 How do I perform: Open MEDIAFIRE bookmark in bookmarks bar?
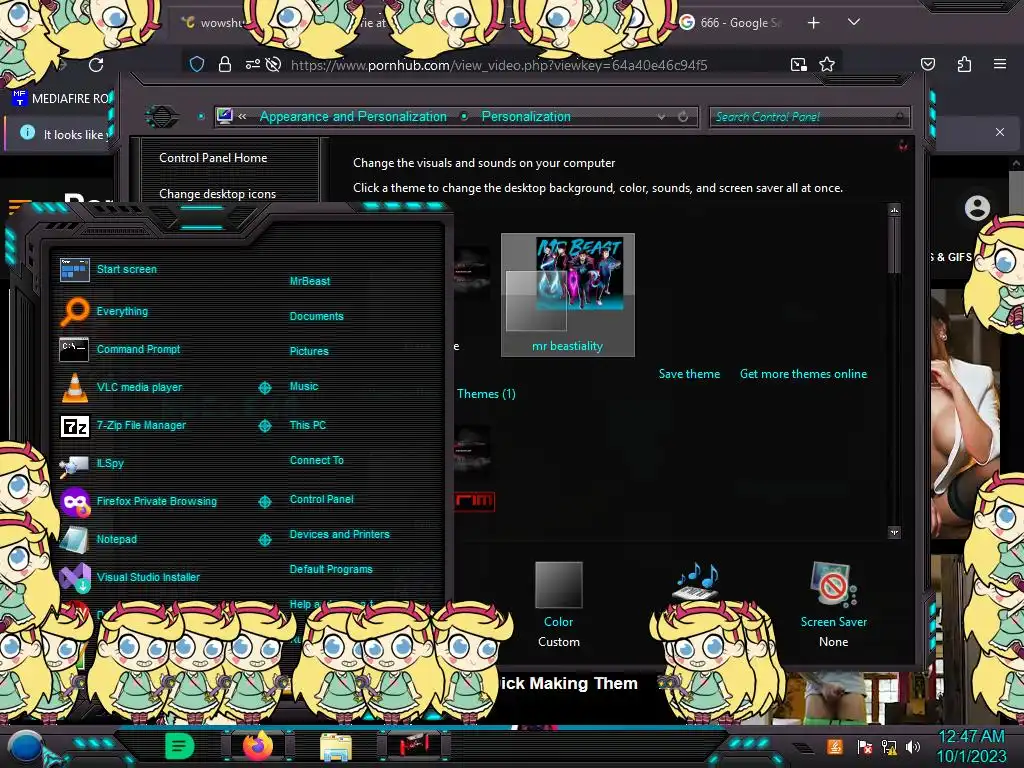[x=61, y=99]
